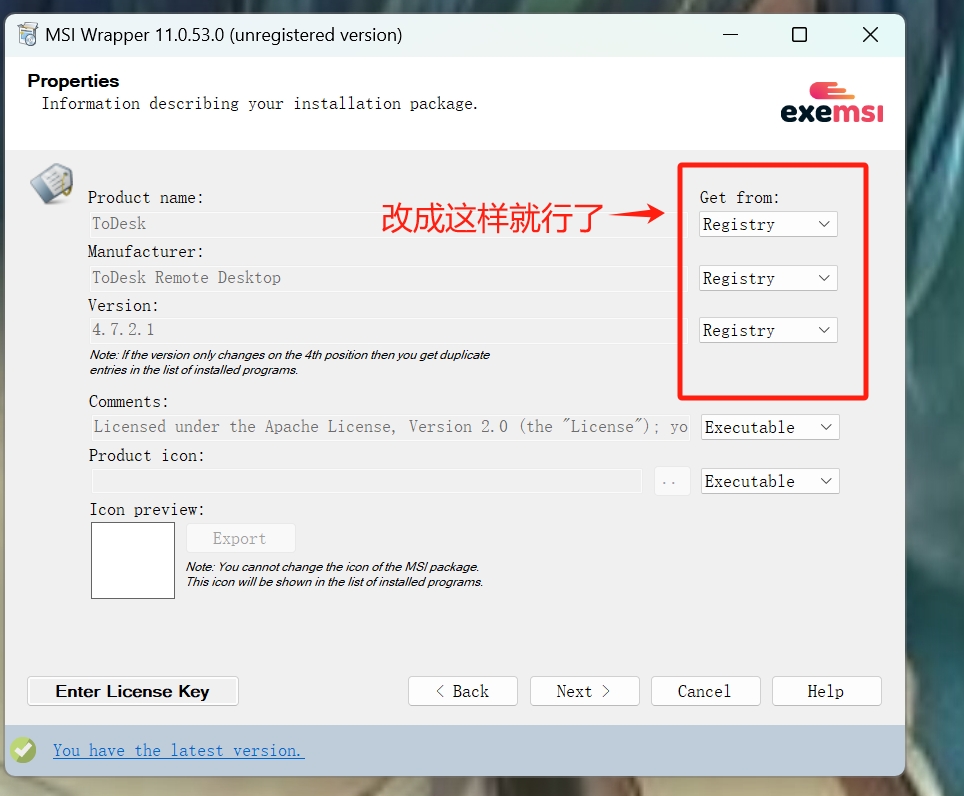Open the Product icon source dropdown

coord(770,481)
